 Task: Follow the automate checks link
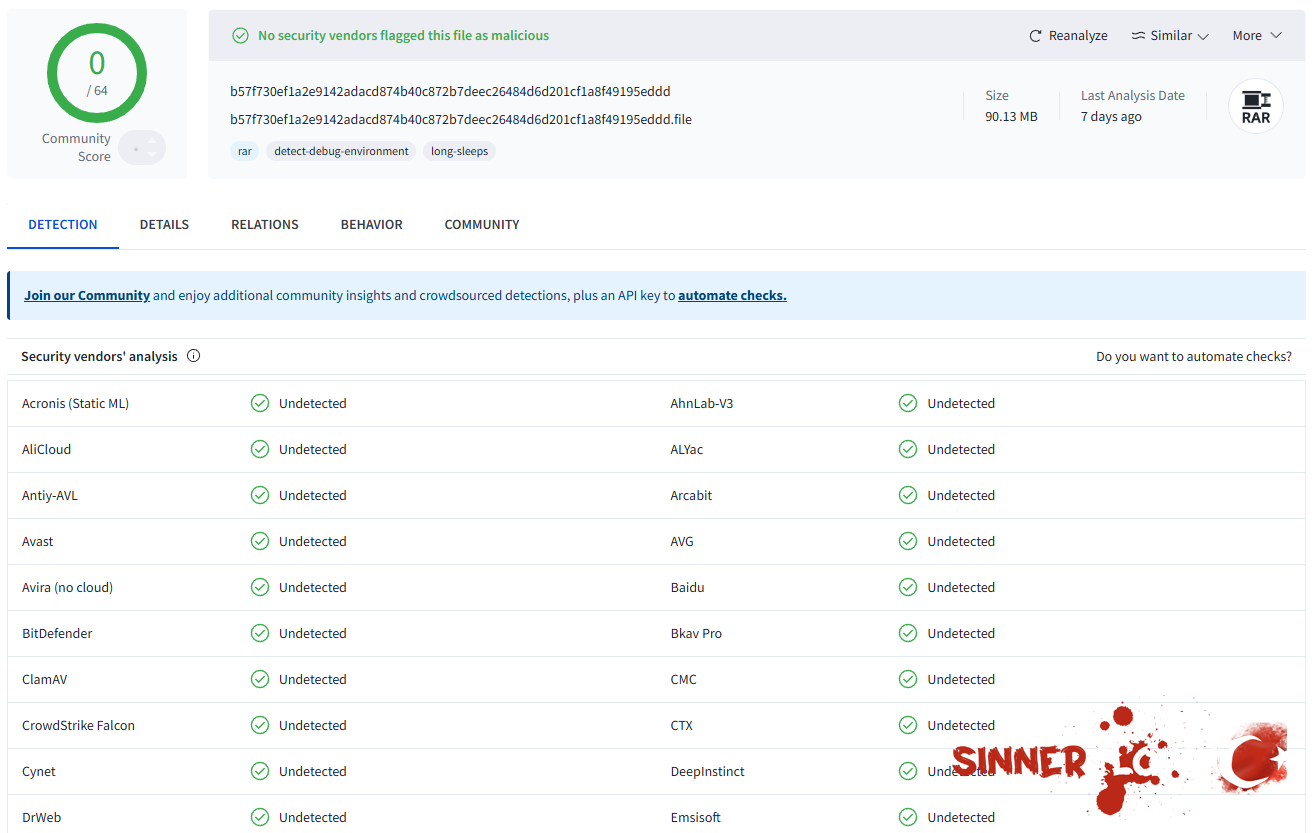732,296
